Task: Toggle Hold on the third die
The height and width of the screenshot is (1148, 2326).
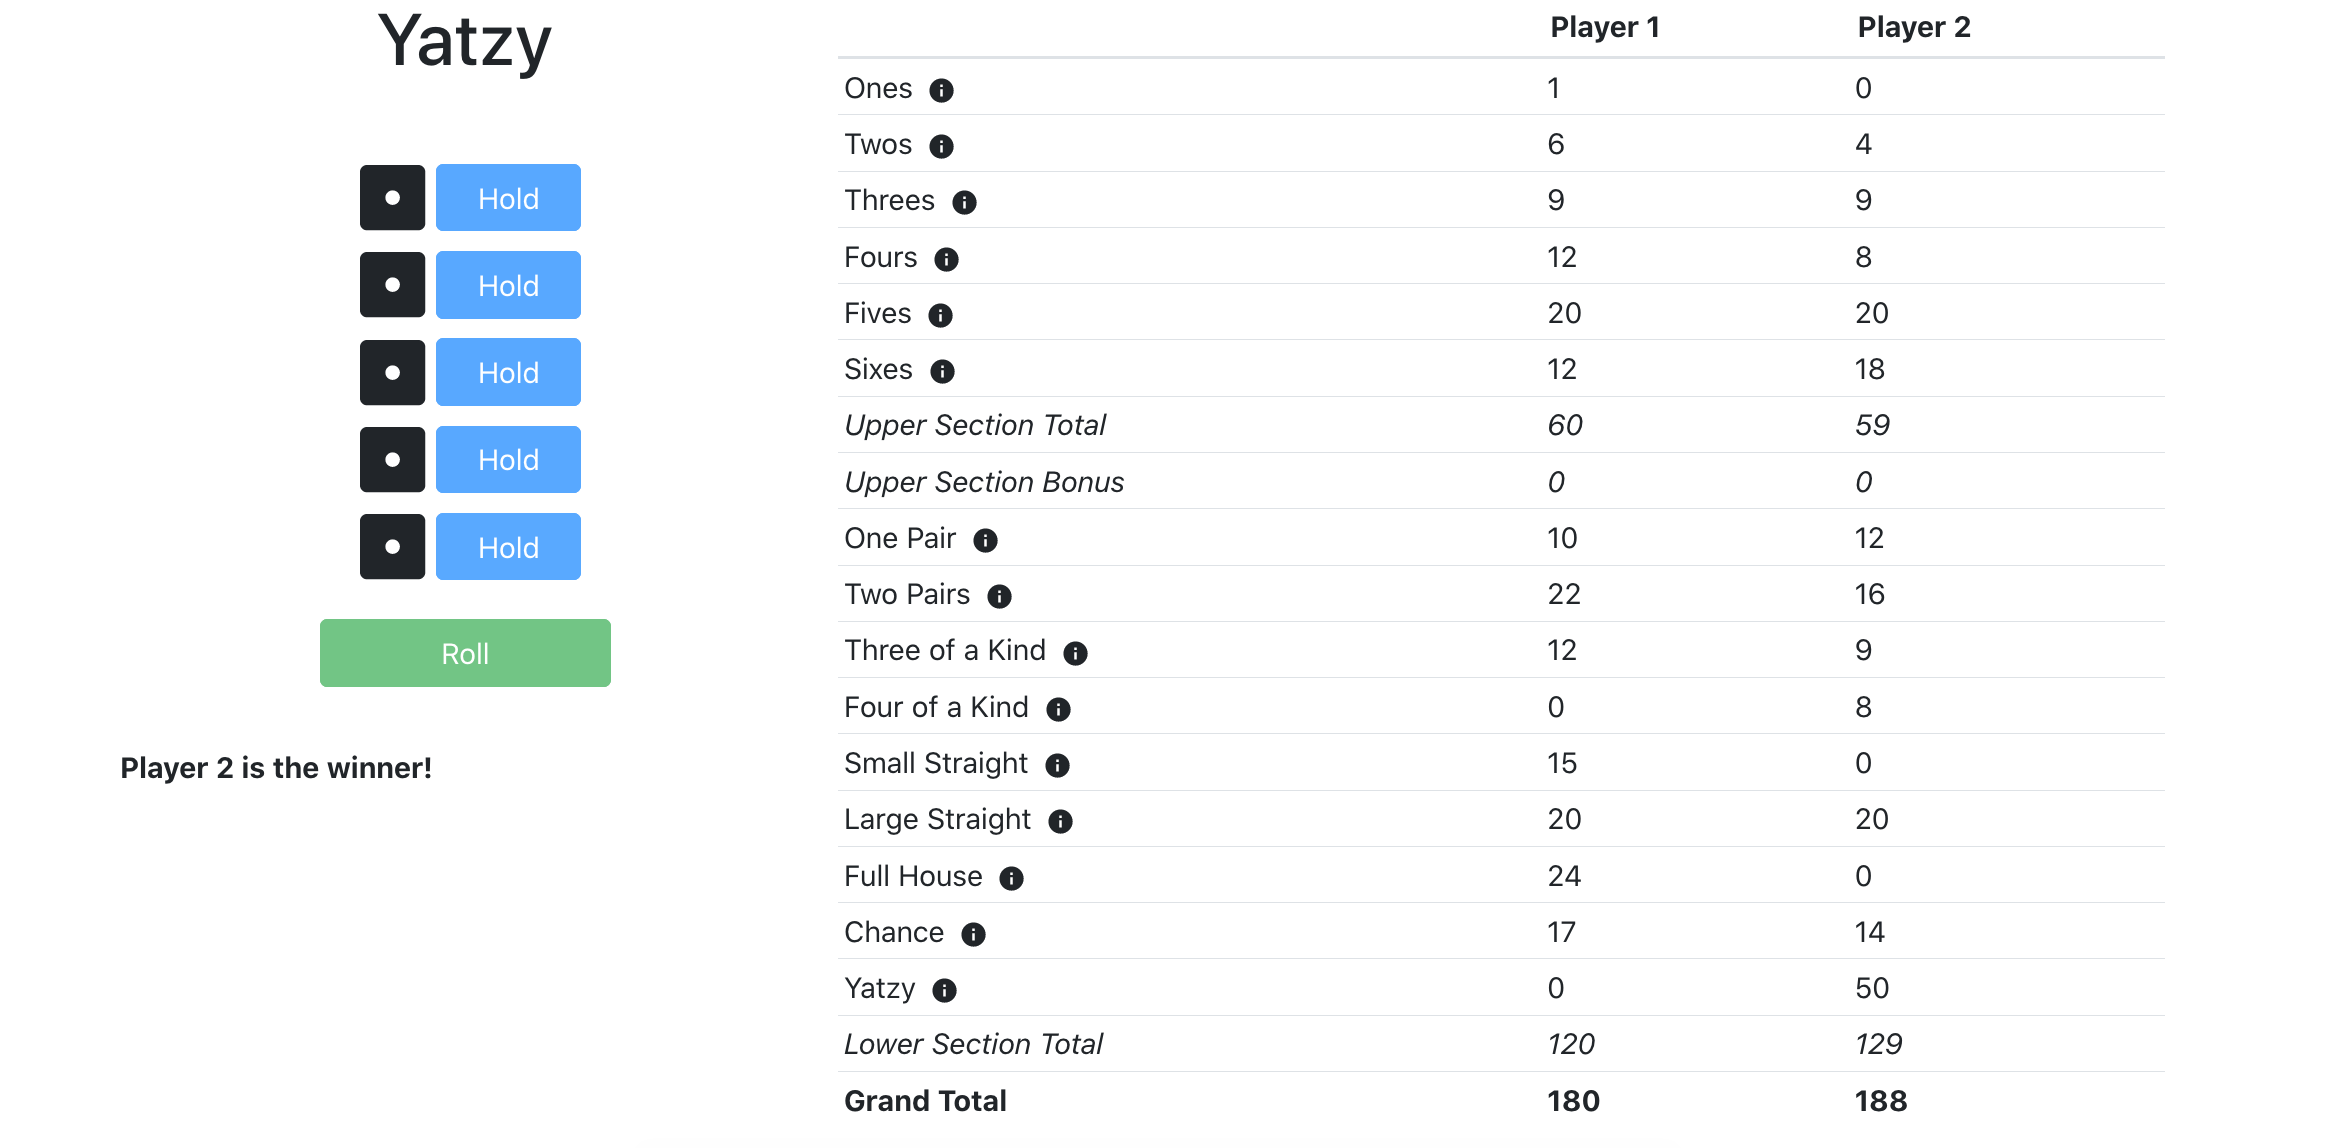Action: pyautogui.click(x=508, y=372)
